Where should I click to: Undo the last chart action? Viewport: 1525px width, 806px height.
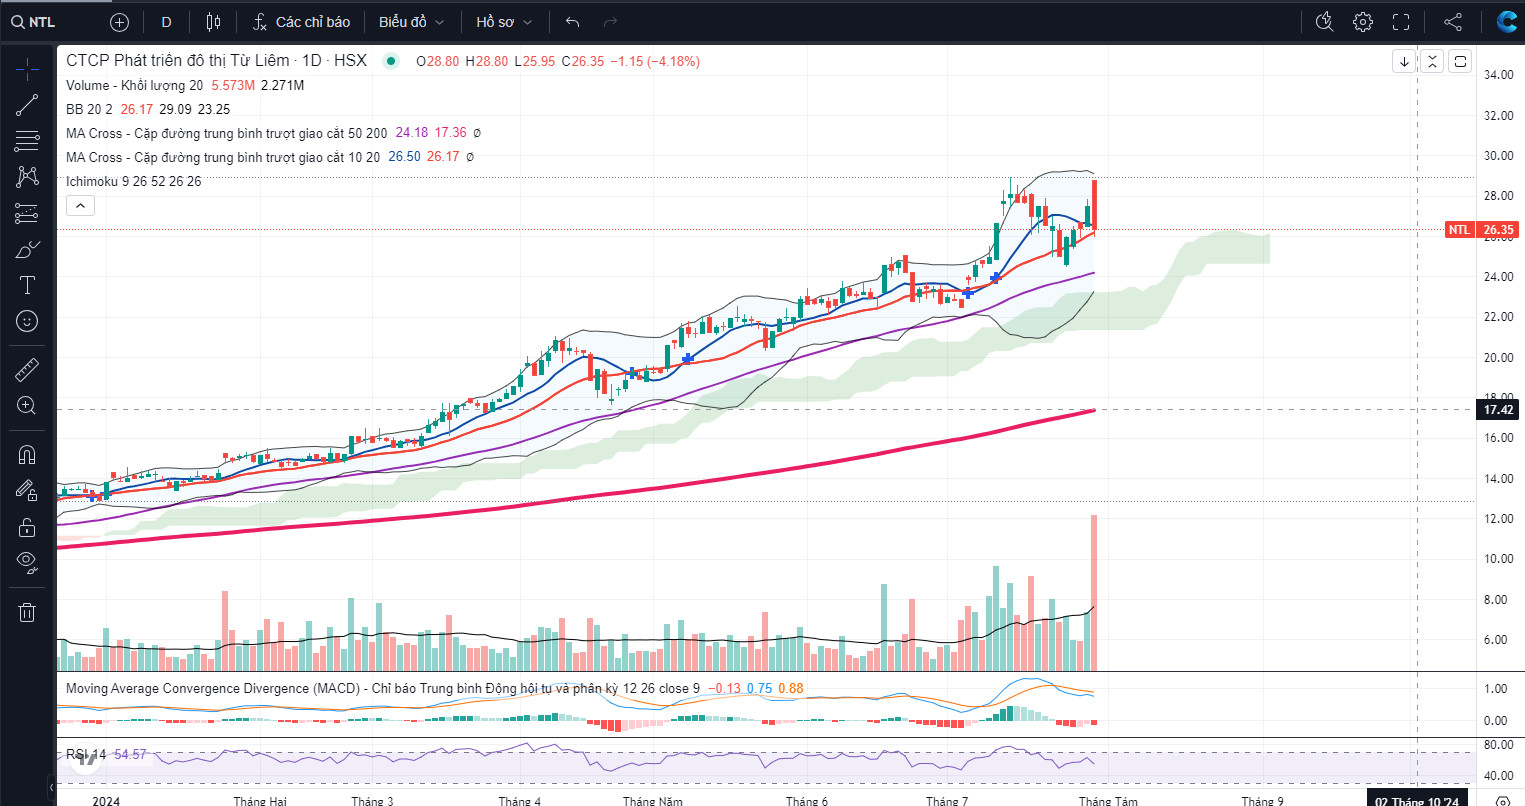pyautogui.click(x=573, y=22)
